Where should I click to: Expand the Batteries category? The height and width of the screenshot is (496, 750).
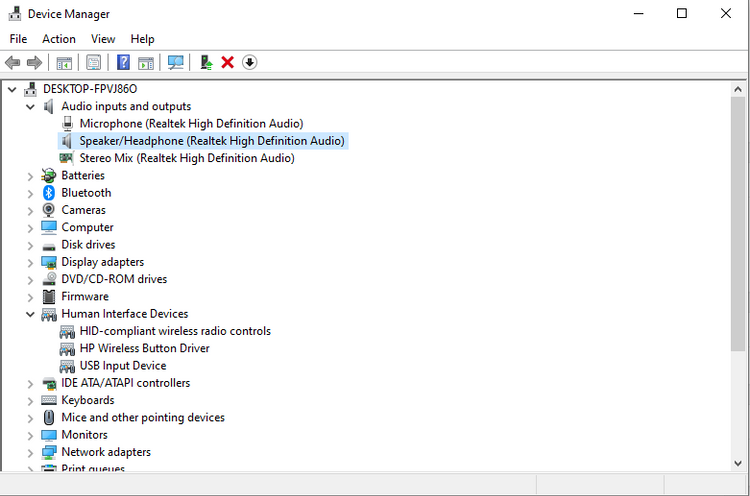click(30, 176)
